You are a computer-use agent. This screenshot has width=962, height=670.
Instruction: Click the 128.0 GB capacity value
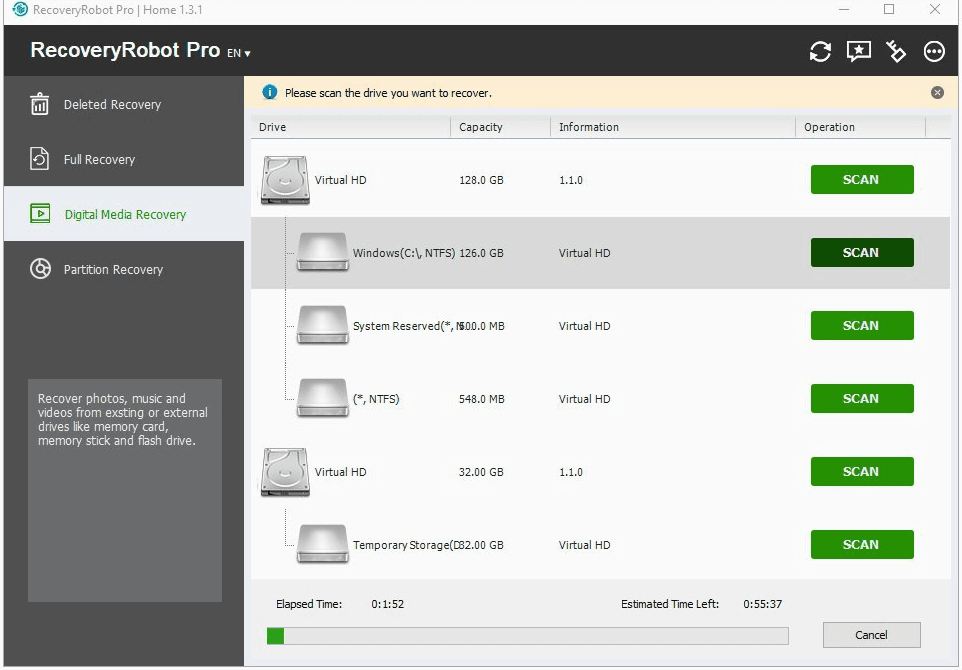tap(481, 180)
